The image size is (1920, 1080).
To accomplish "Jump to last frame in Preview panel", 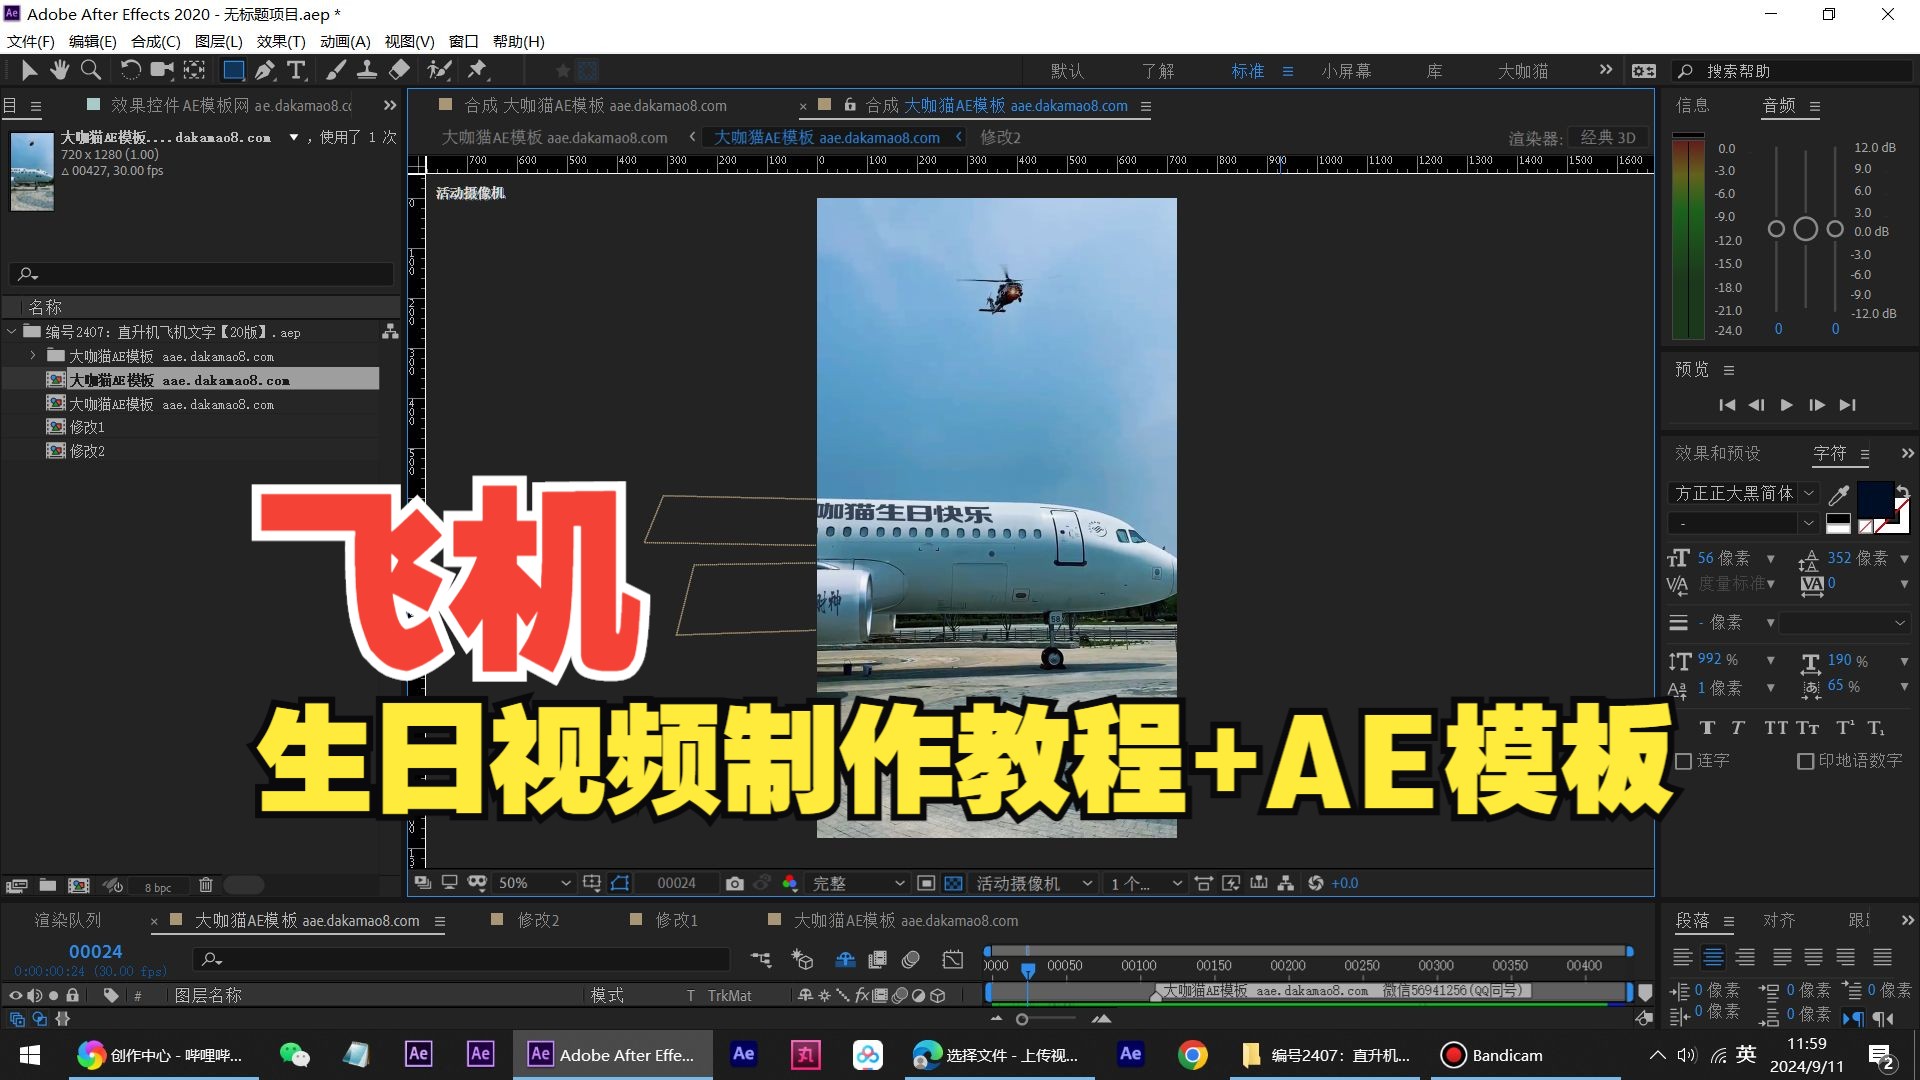I will 1847,405.
